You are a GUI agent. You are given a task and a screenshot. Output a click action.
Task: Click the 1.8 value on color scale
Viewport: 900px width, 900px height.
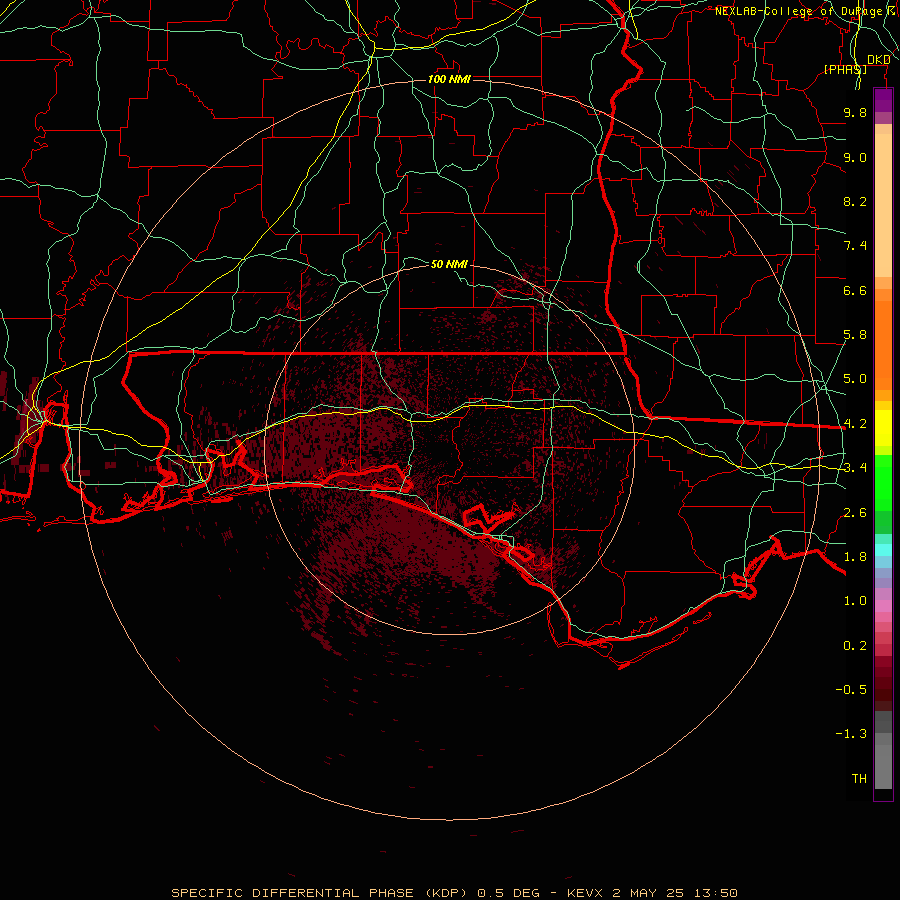point(855,557)
